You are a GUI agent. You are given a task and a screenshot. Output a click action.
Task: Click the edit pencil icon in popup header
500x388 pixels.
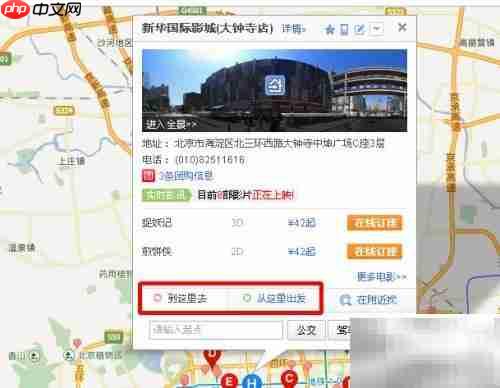[x=360, y=29]
